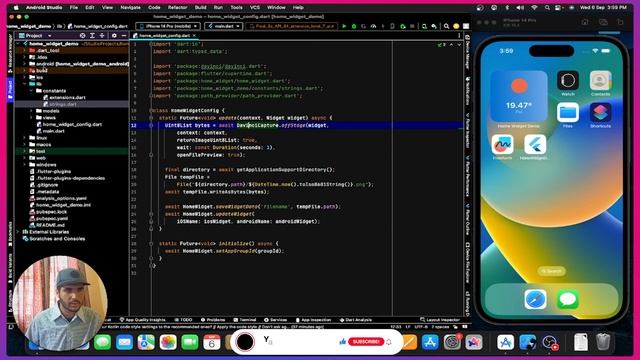Click Simulator screenshot button in title bar

pyautogui.click(x=603, y=22)
